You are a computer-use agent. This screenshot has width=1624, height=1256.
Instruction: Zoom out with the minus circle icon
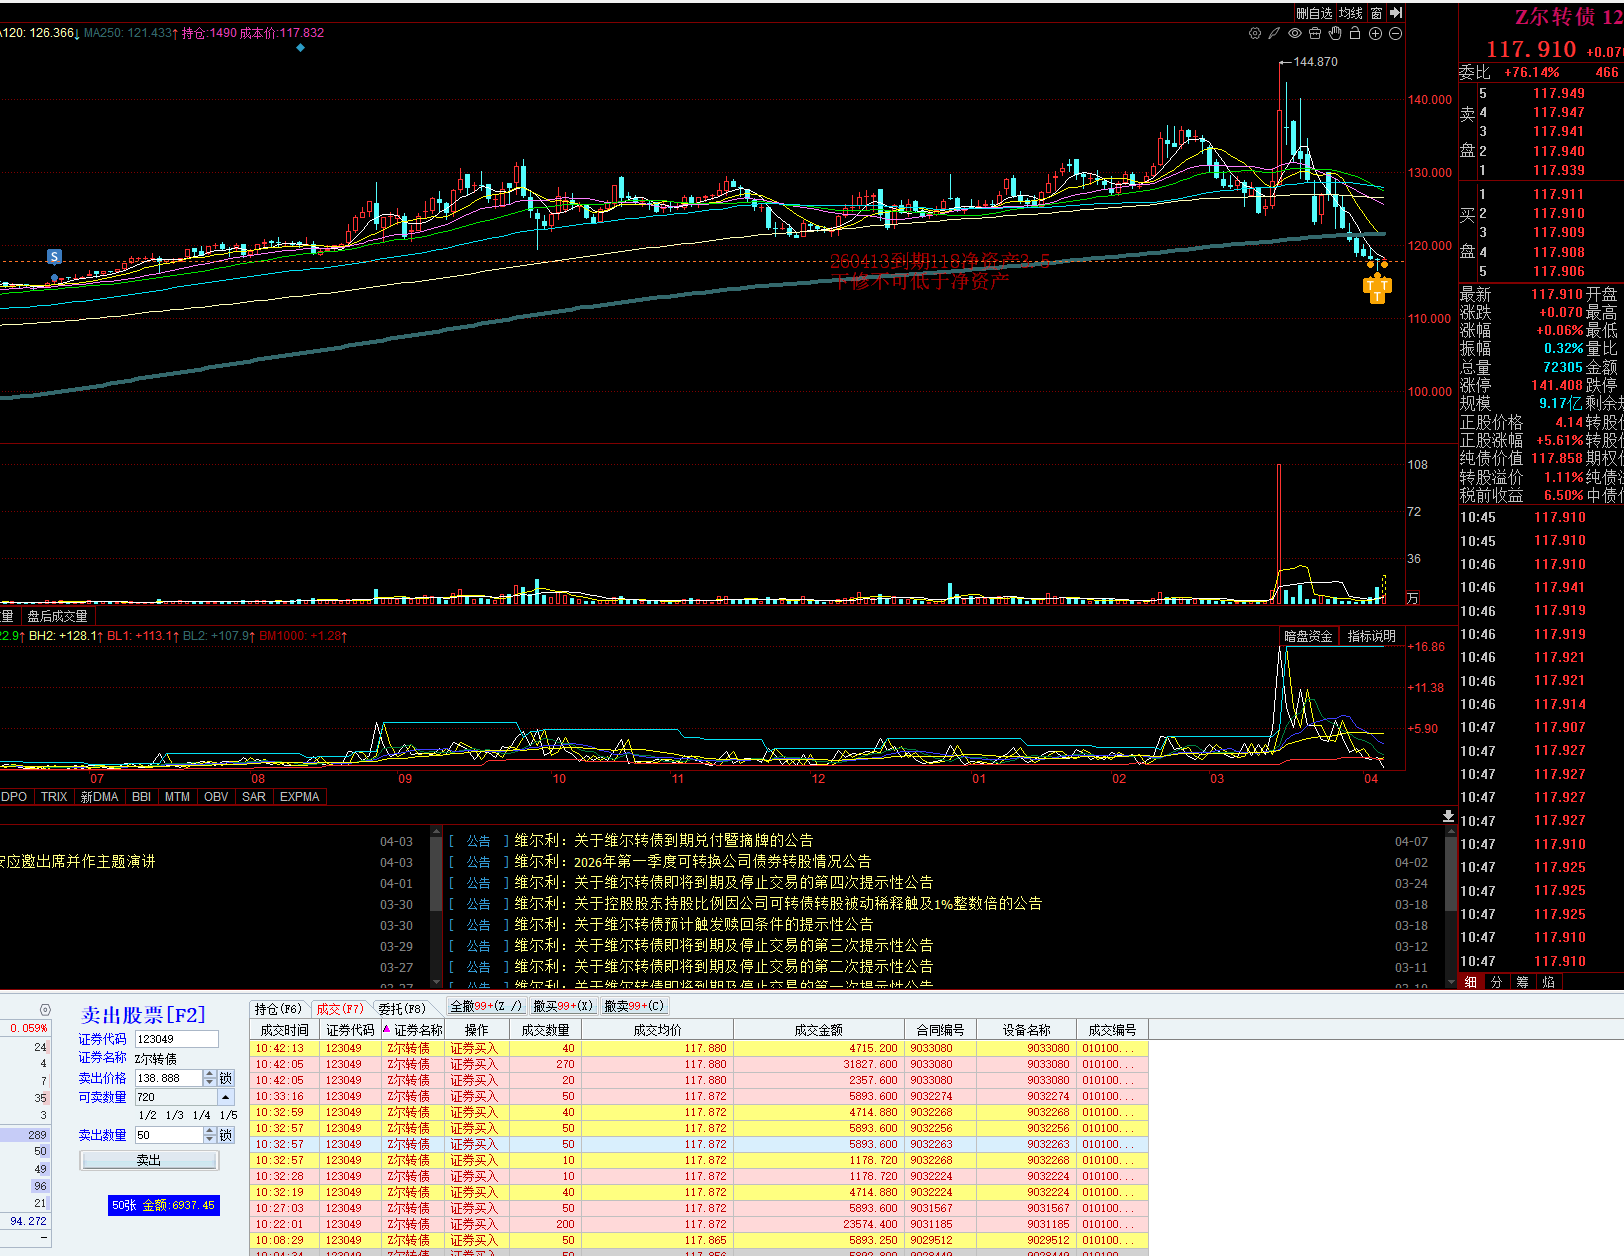coord(1396,33)
